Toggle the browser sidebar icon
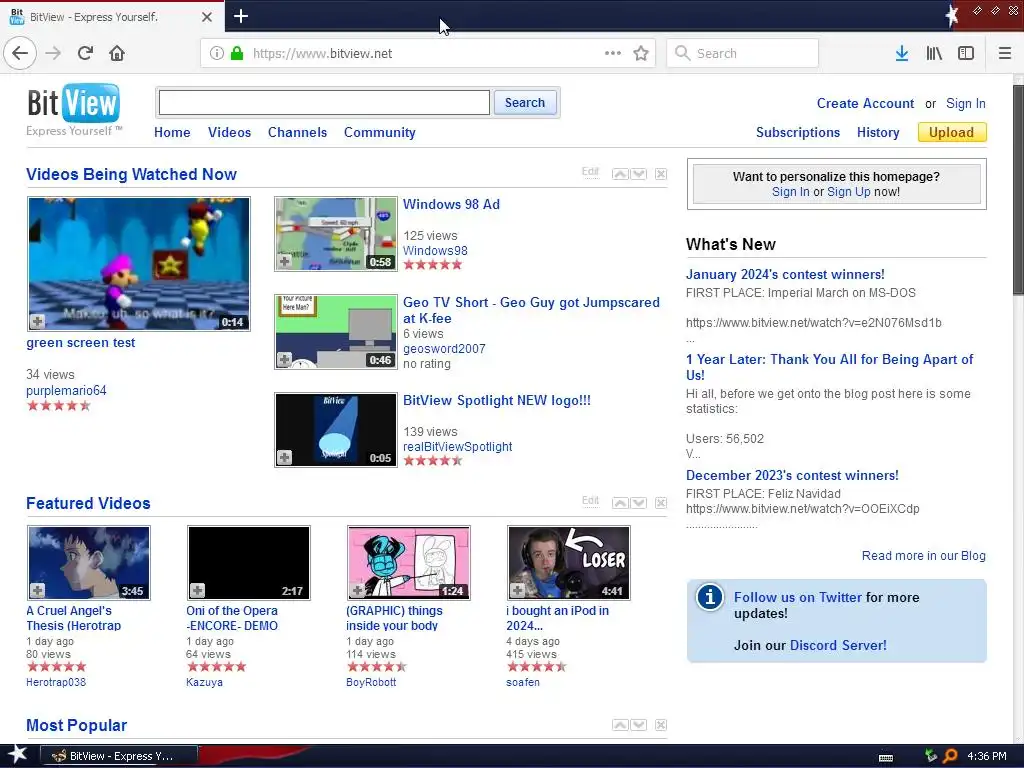This screenshot has height=768, width=1024. click(966, 53)
